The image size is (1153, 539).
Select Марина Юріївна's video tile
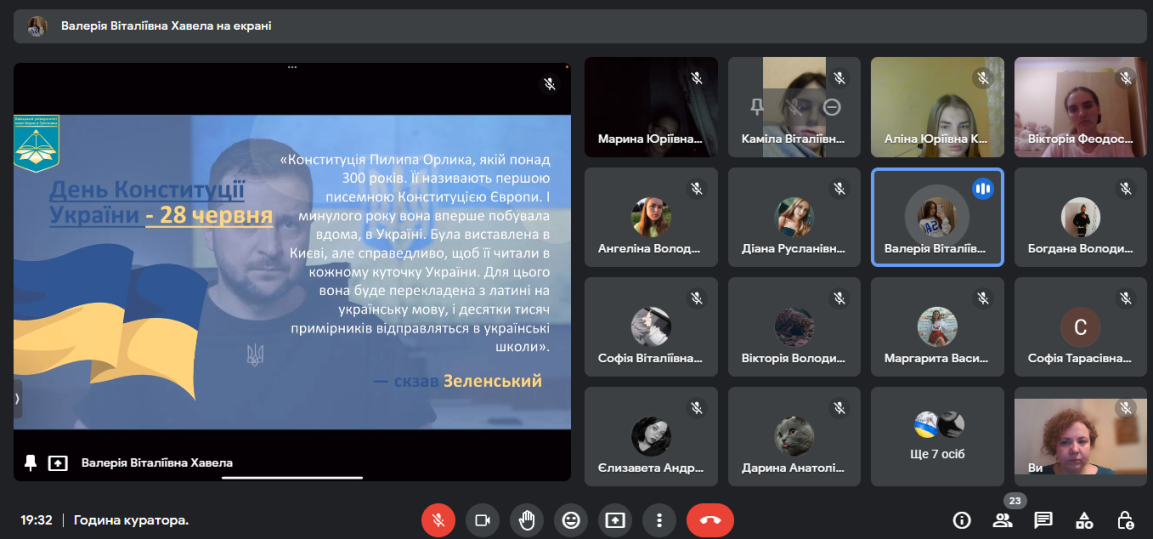click(651, 107)
